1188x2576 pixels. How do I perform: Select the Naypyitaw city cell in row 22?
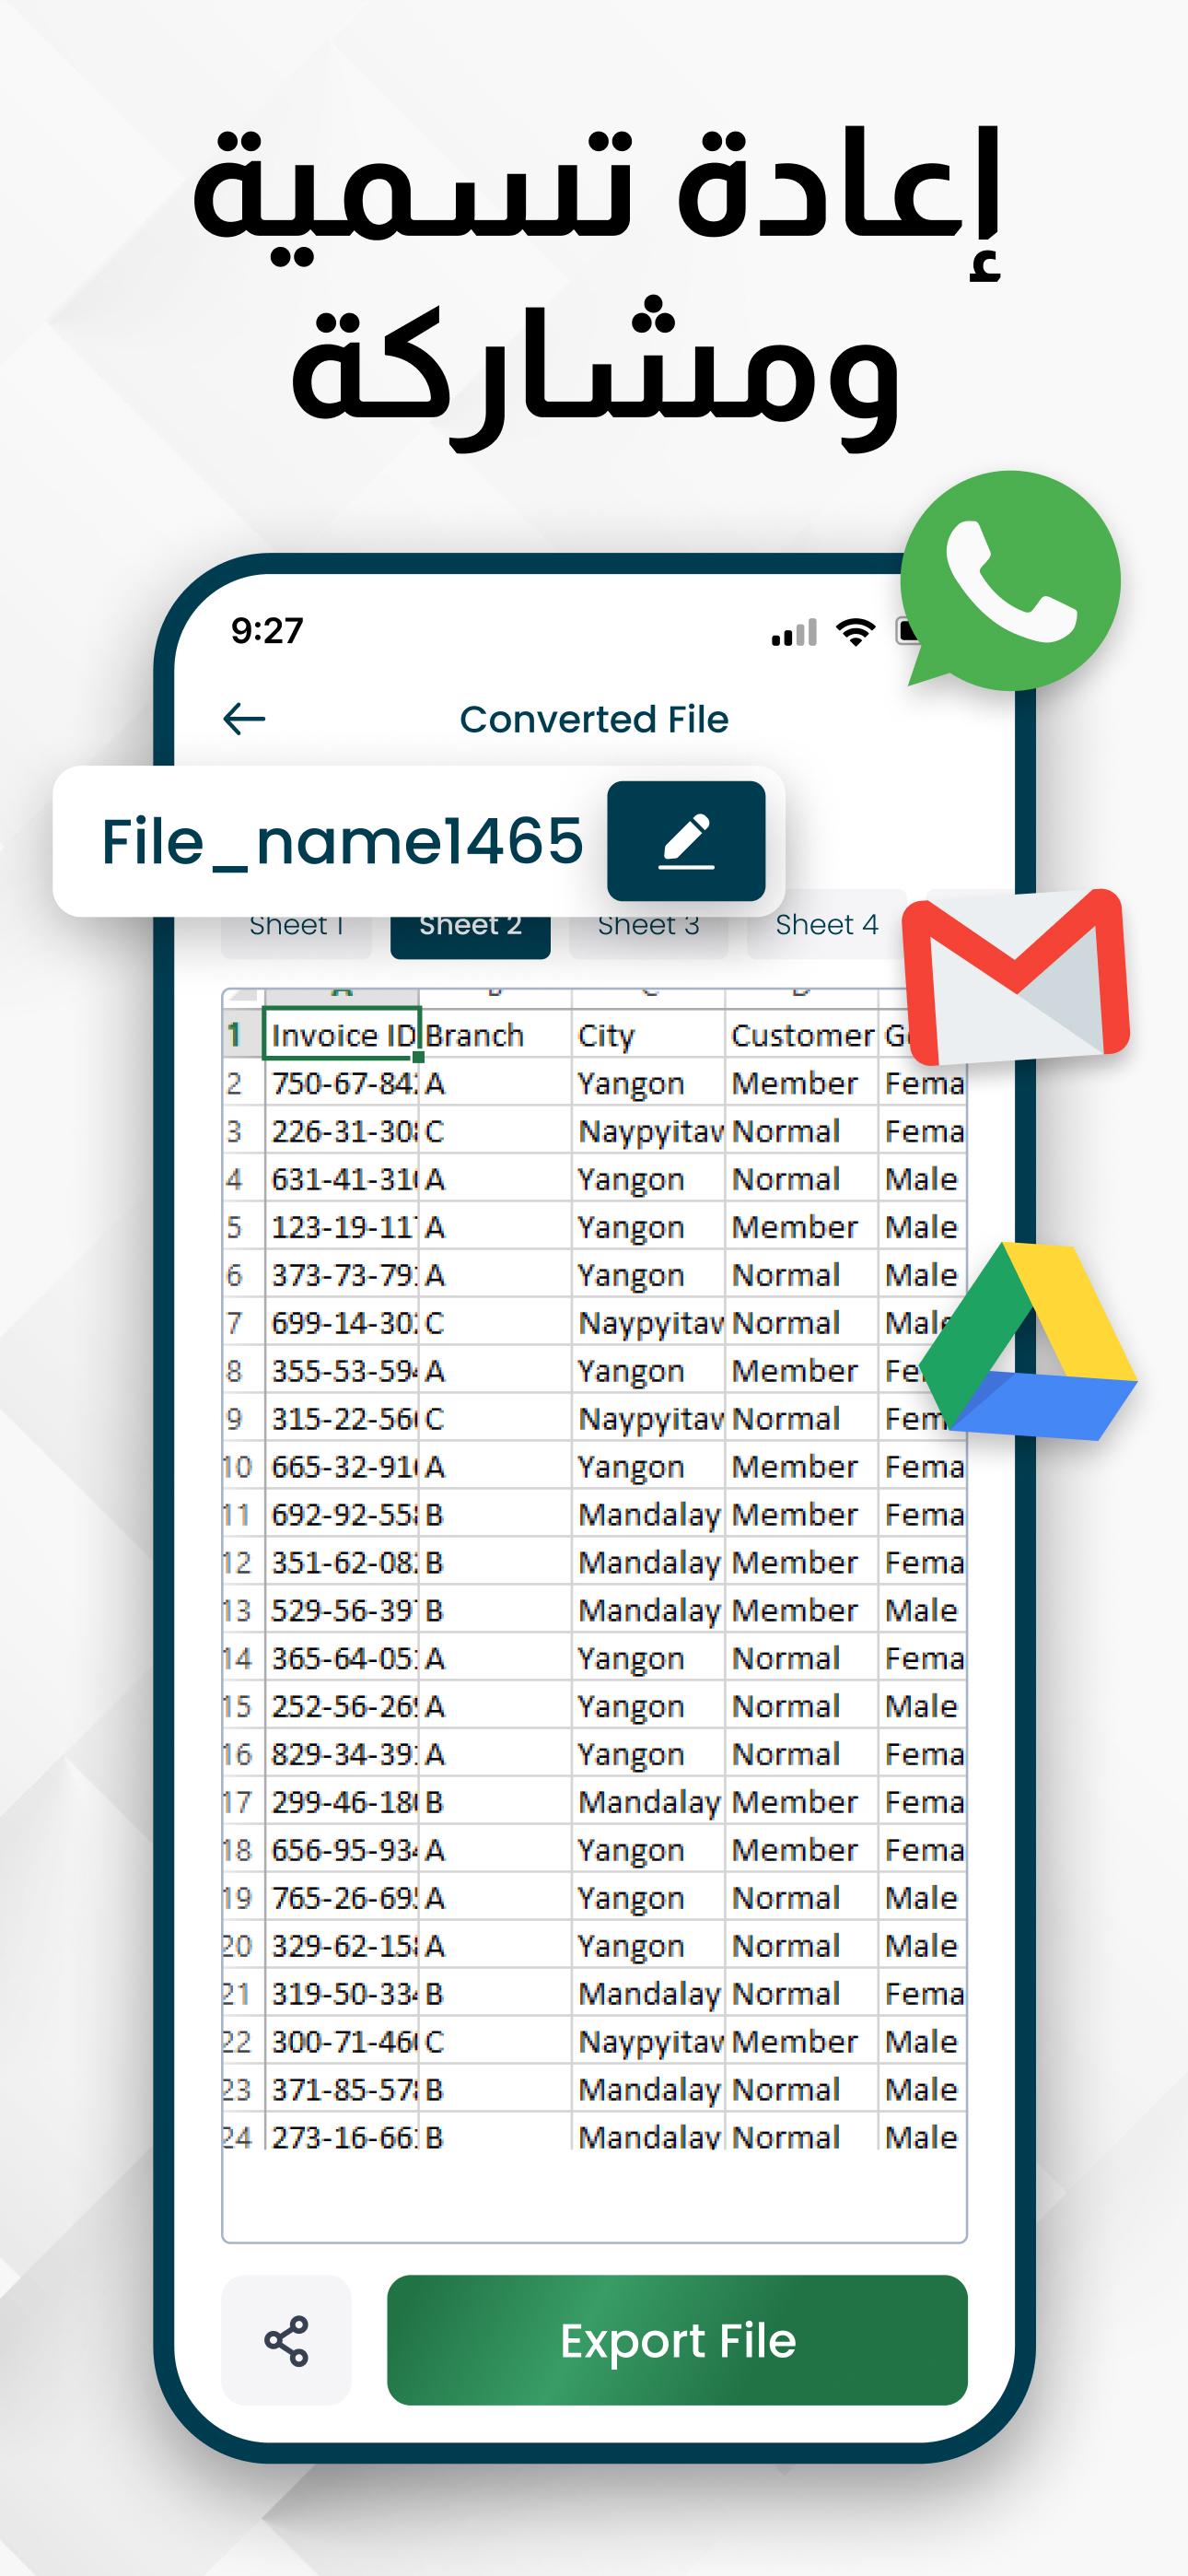point(648,2042)
